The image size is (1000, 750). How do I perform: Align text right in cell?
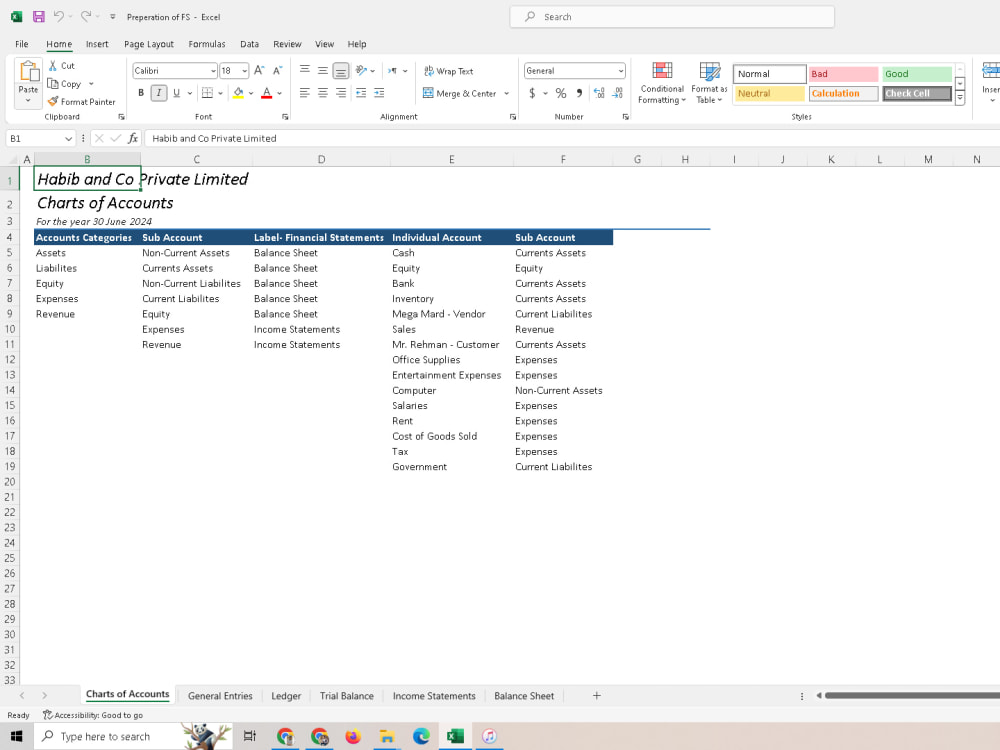pyautogui.click(x=341, y=93)
